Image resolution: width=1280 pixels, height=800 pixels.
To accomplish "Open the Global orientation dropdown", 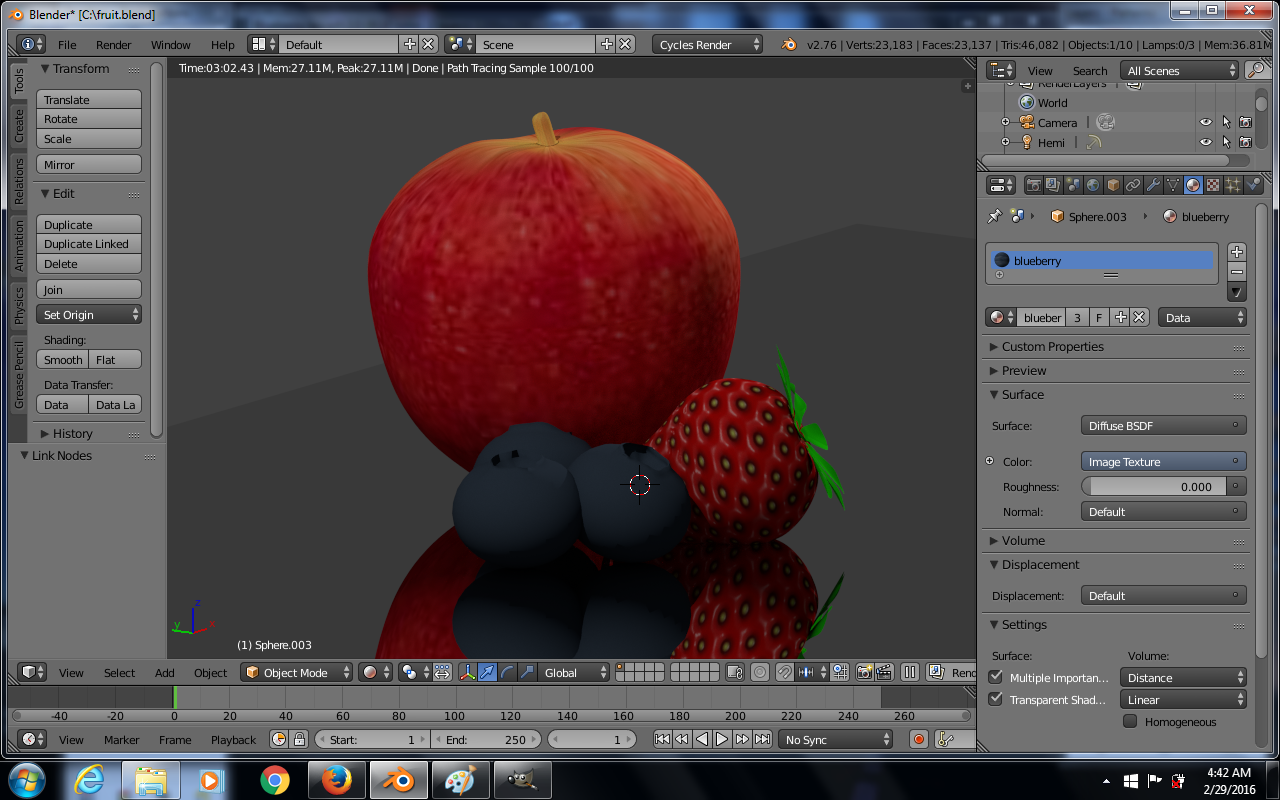I will [x=574, y=672].
